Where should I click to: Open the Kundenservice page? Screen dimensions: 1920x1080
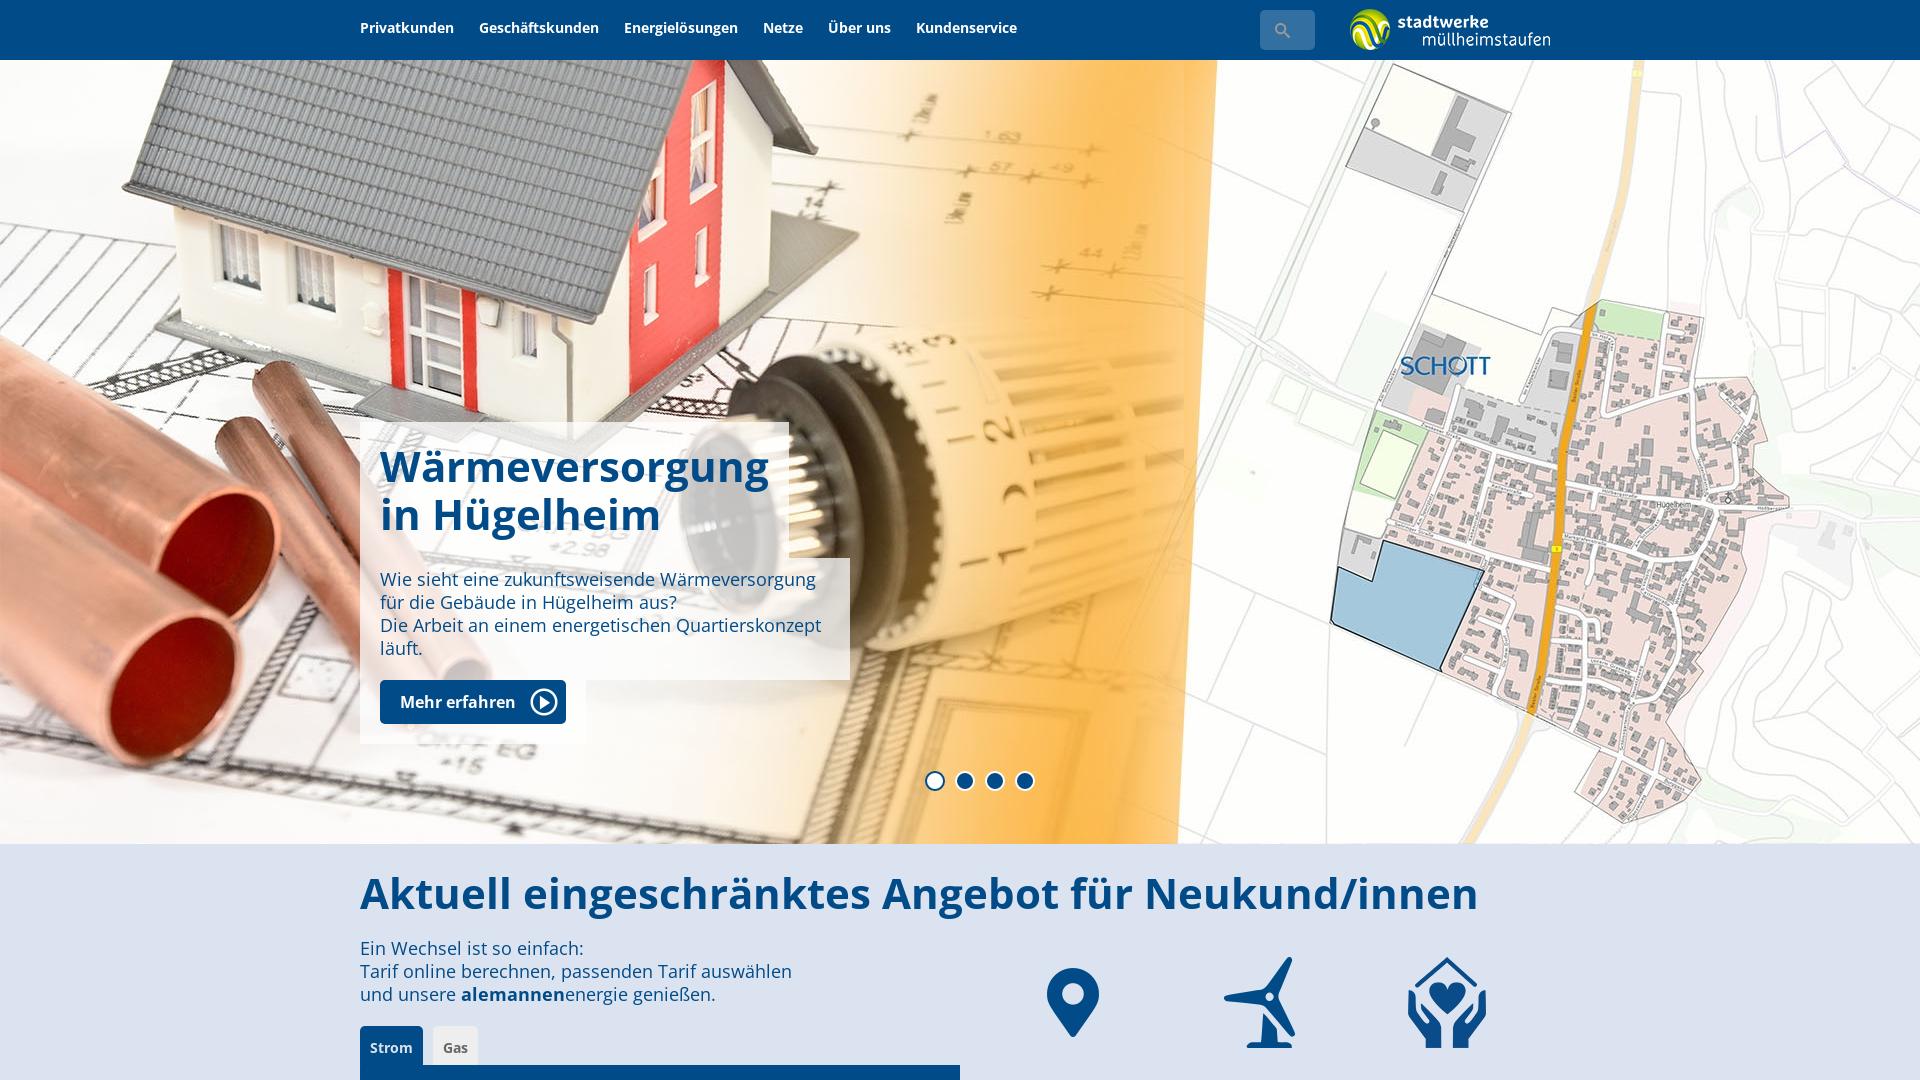click(x=966, y=29)
